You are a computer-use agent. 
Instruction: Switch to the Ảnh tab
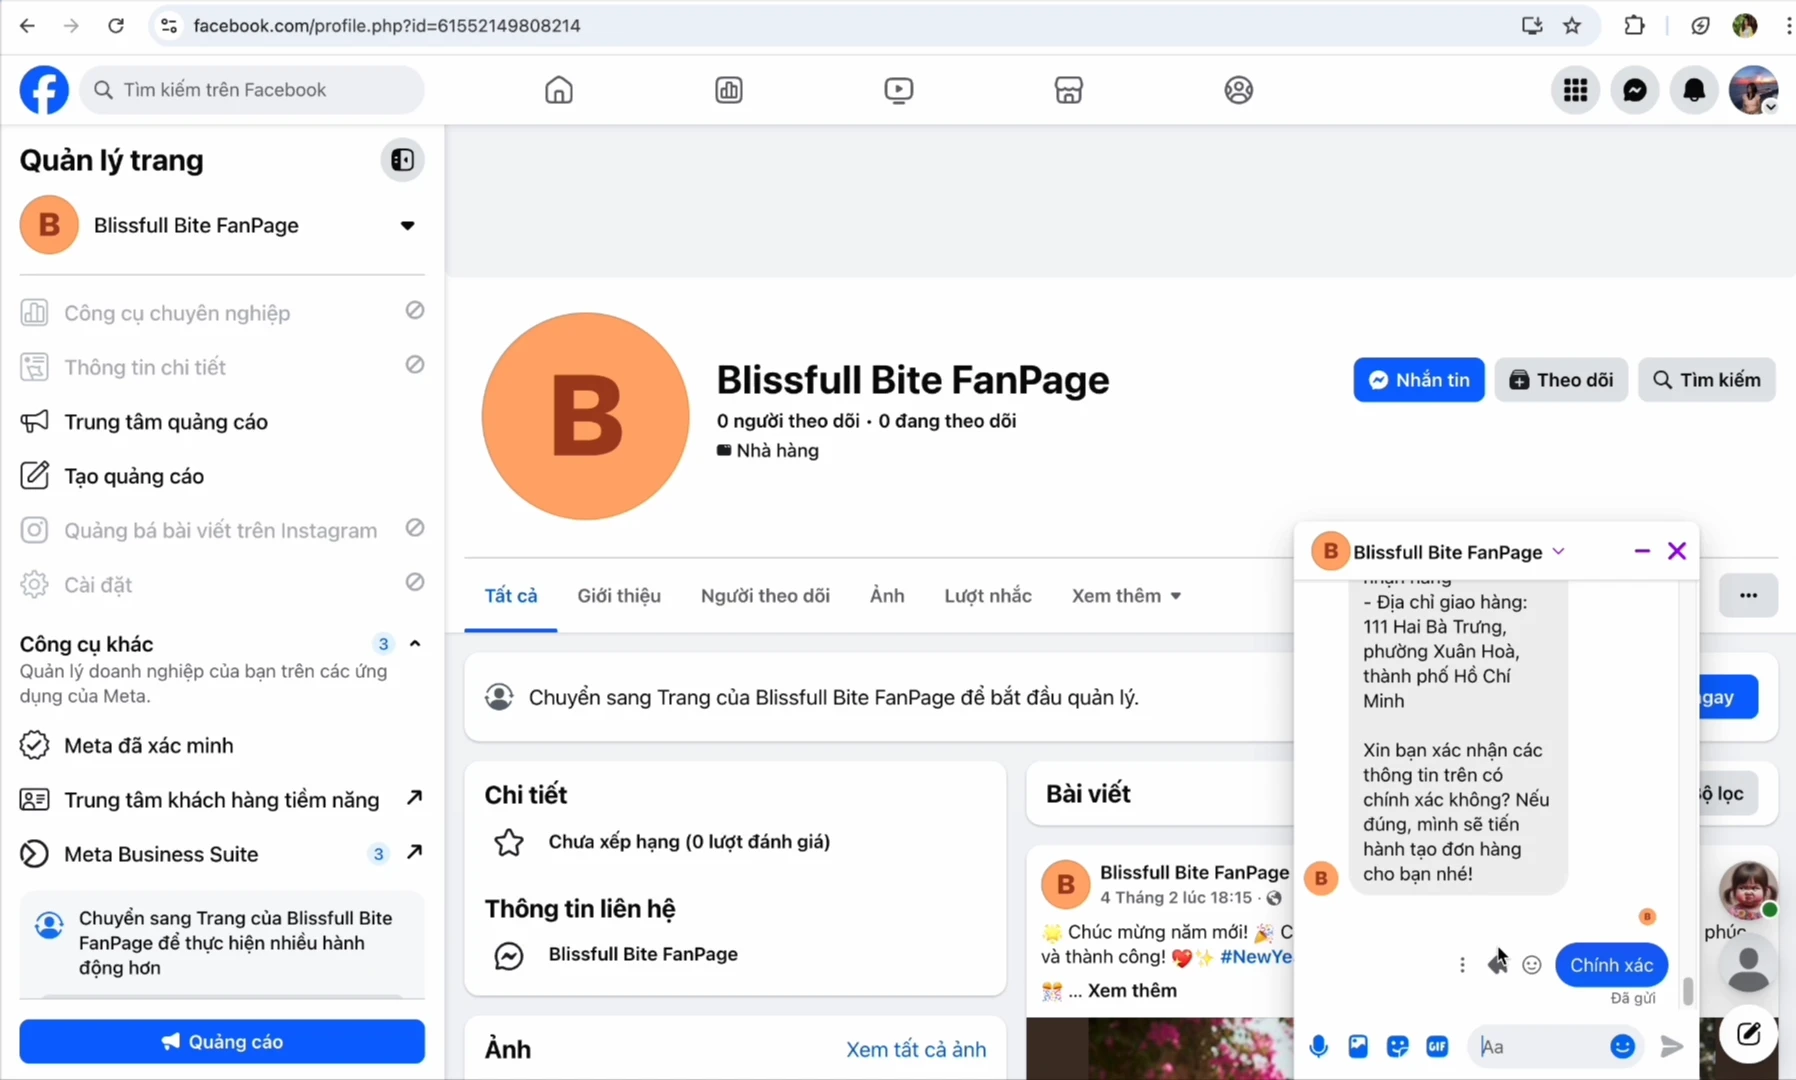886,596
